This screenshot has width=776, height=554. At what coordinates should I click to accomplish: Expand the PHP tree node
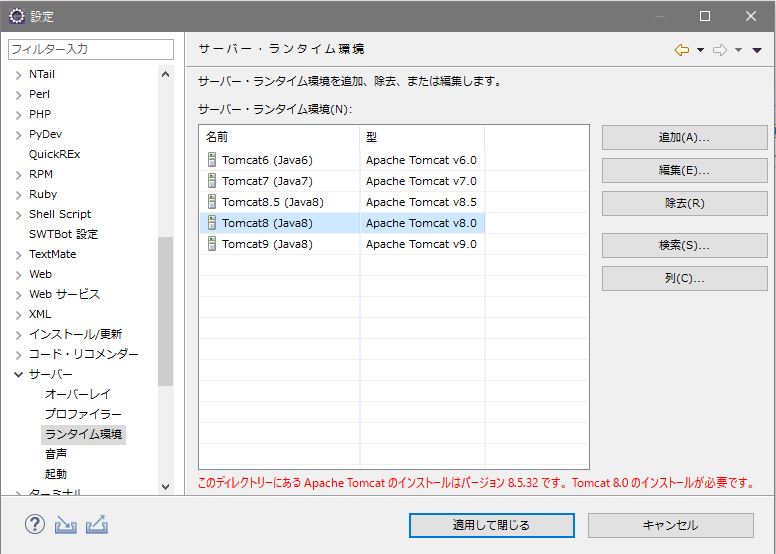click(18, 115)
